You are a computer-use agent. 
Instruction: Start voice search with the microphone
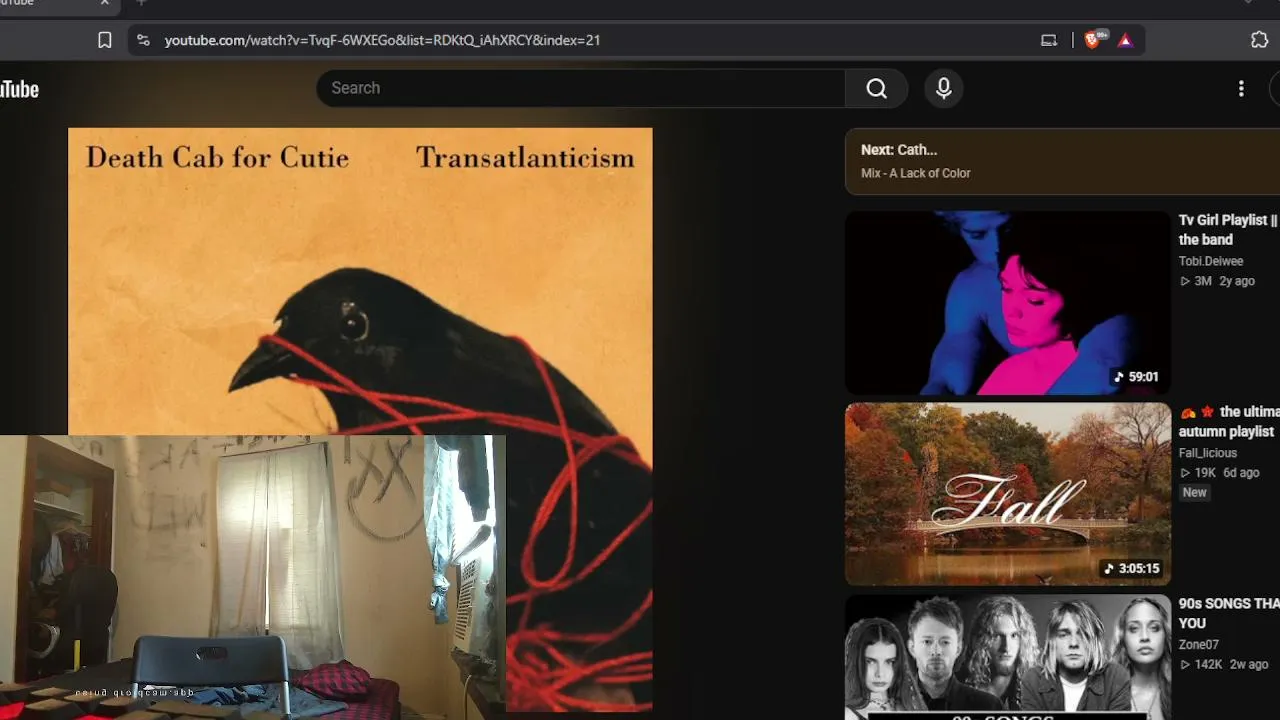click(x=943, y=88)
